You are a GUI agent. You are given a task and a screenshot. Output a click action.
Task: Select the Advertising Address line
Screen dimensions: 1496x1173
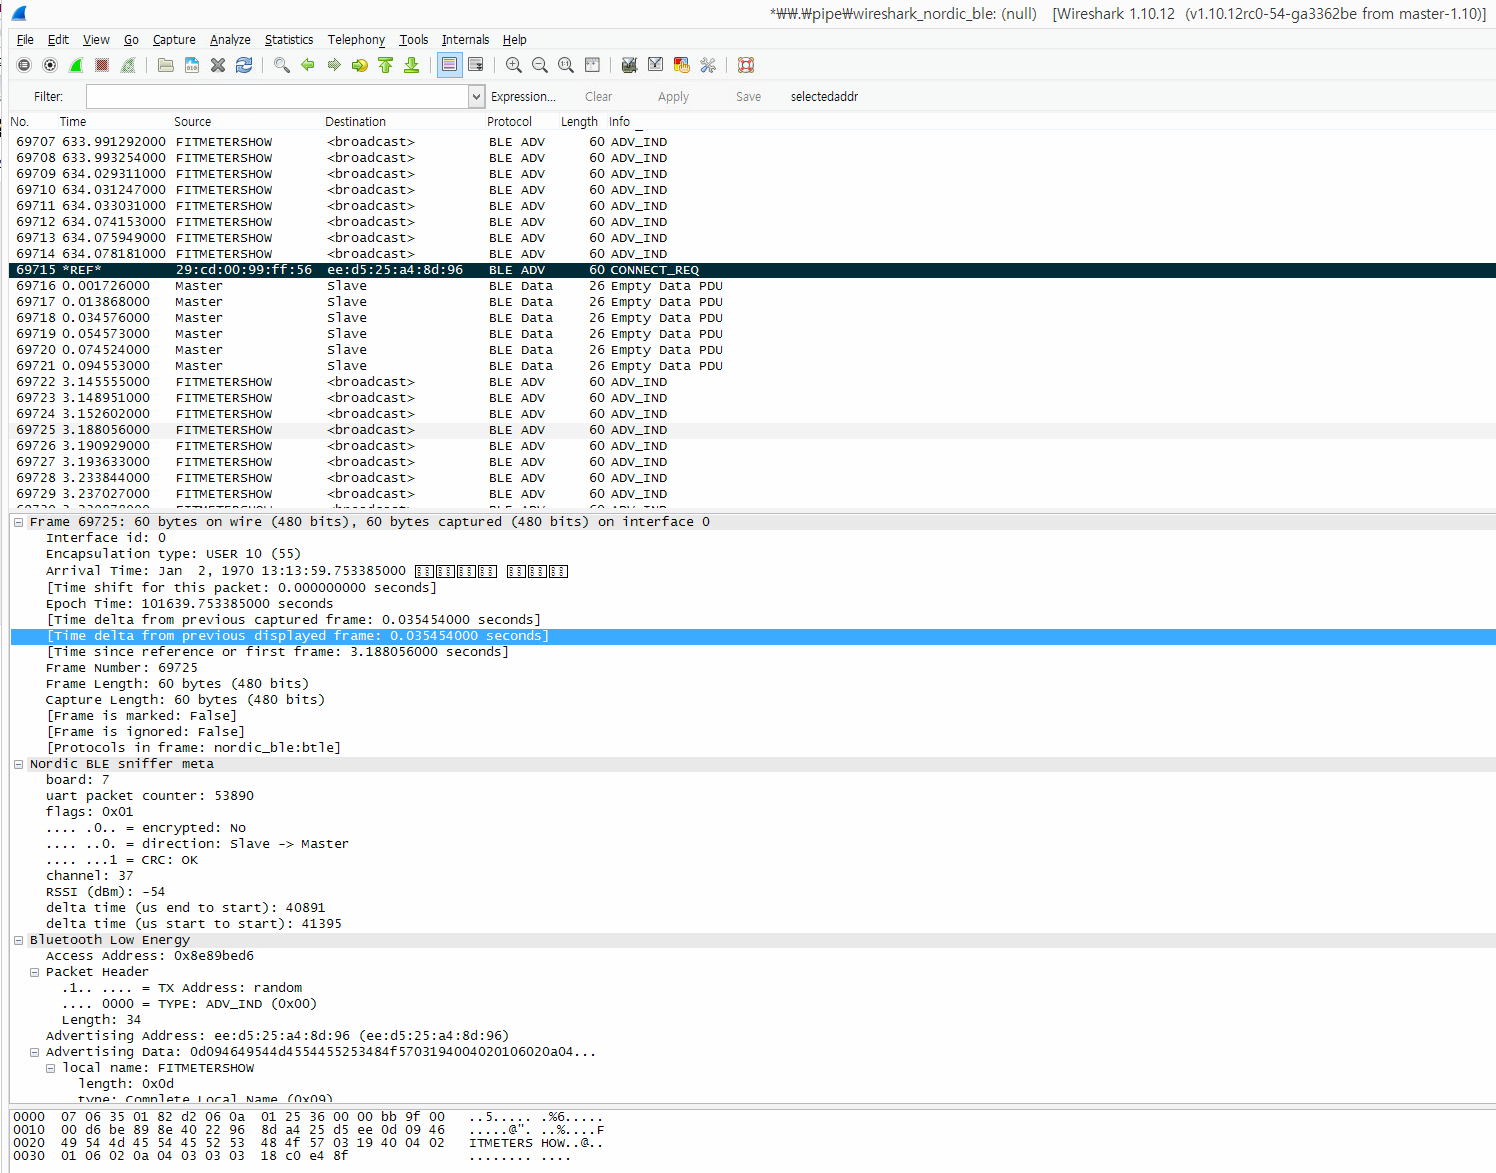(x=277, y=1036)
